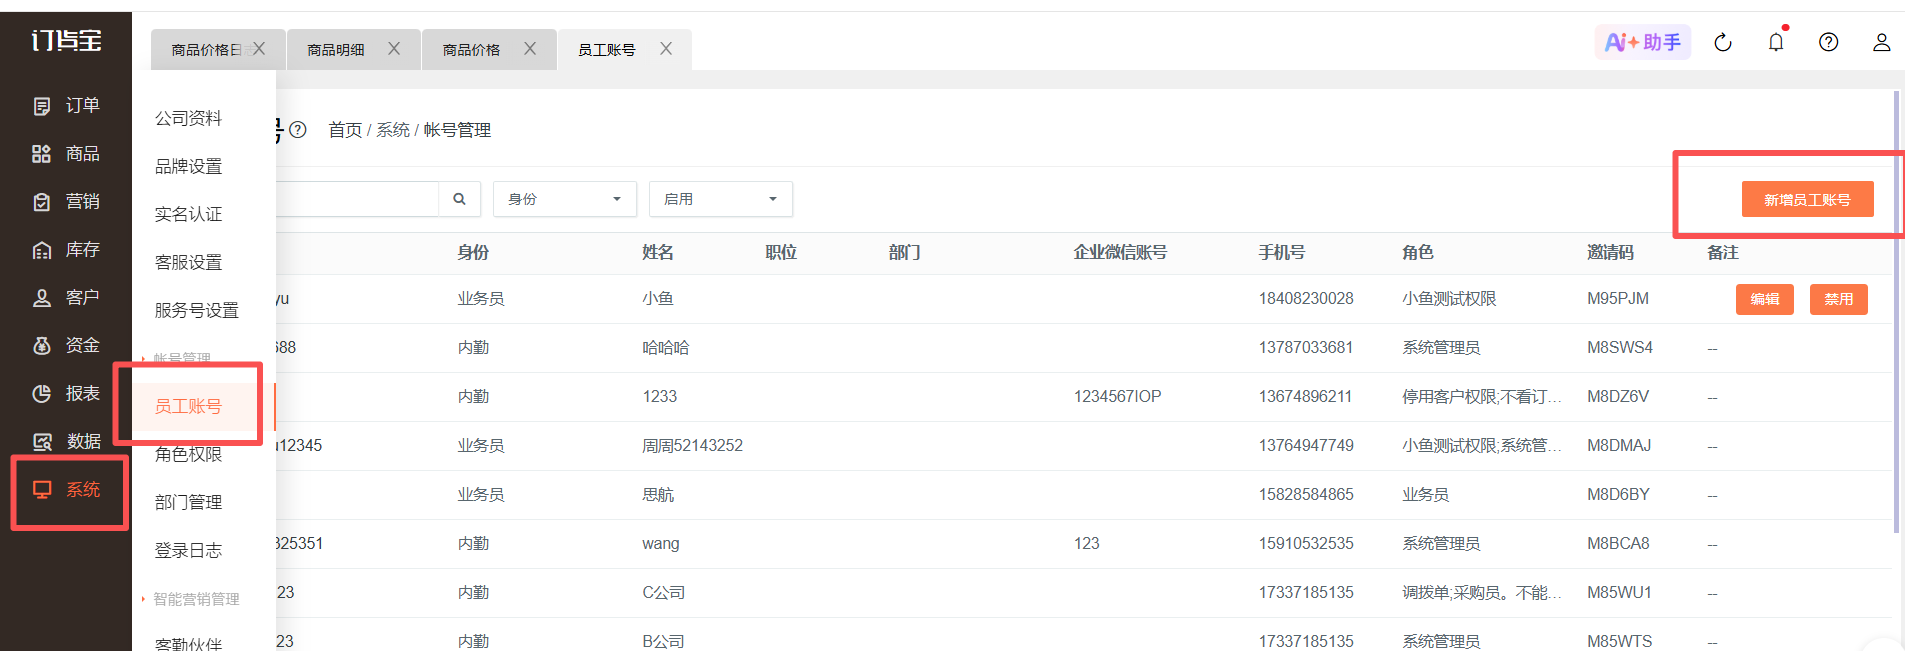
Task: Open 客服设置 in system menu
Action: [x=189, y=262]
